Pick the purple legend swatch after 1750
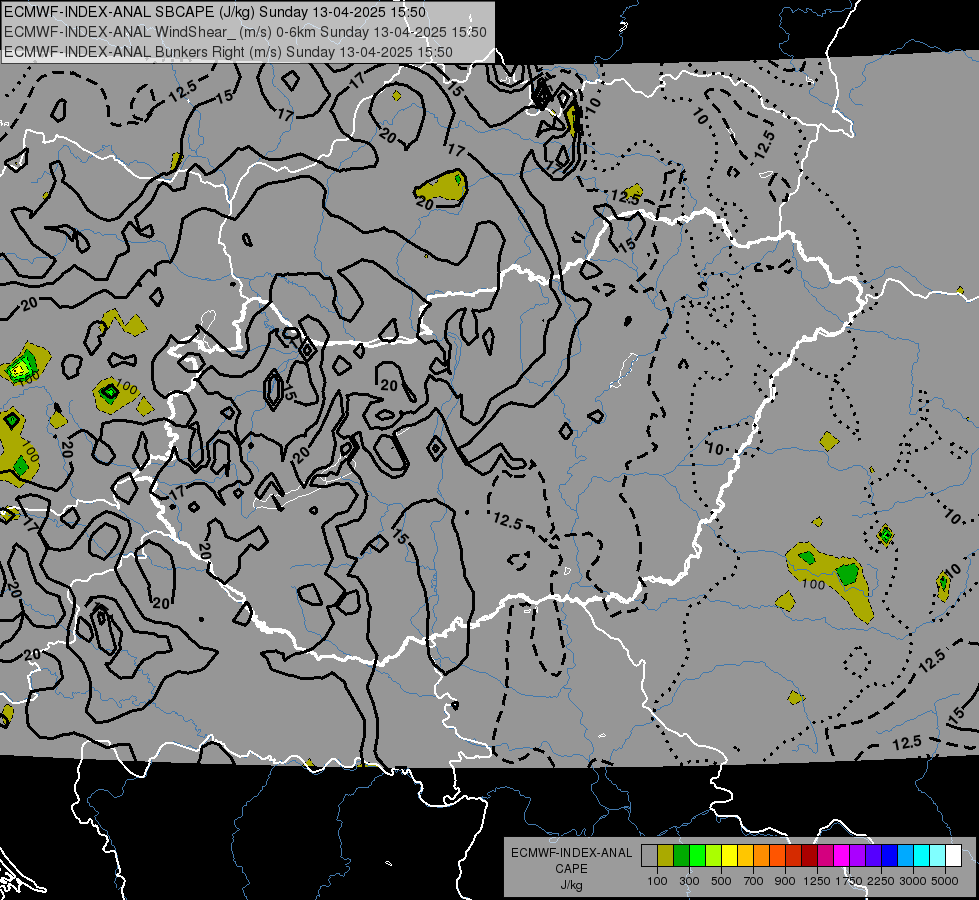 coord(857,856)
